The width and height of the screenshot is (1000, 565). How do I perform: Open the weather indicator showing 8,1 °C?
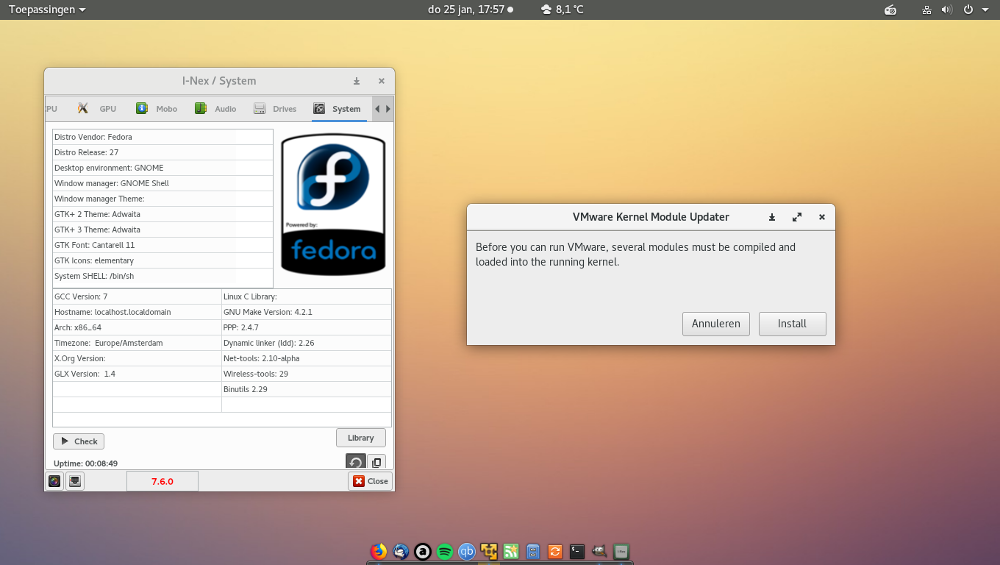pos(562,10)
